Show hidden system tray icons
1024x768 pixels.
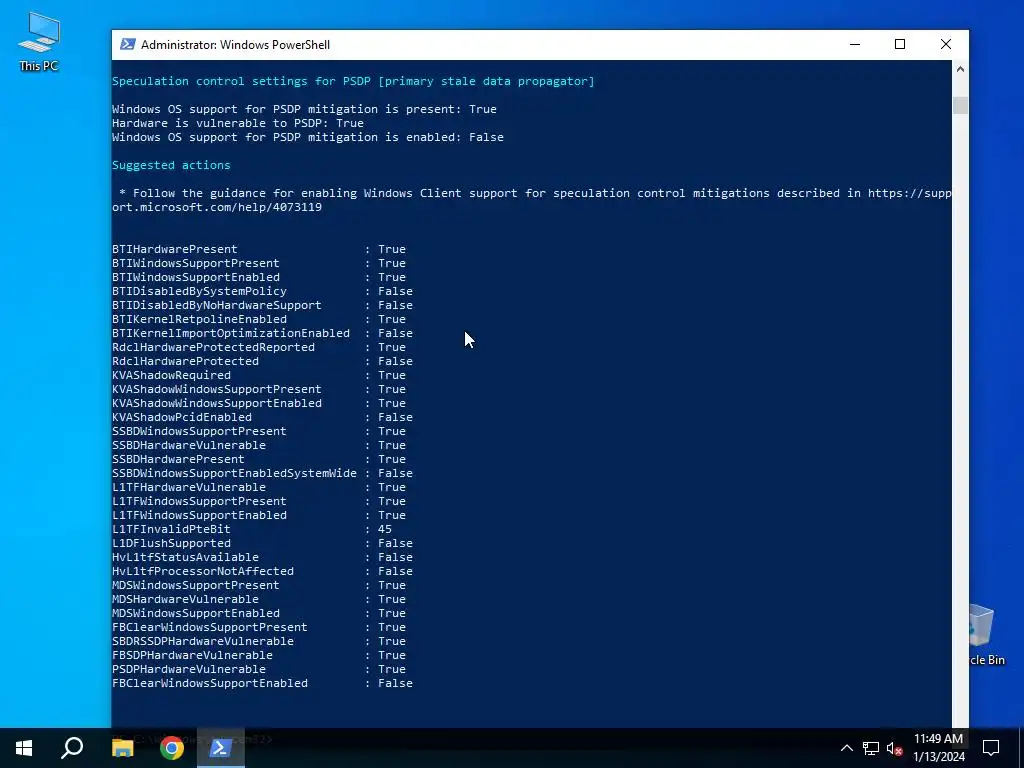pos(846,748)
